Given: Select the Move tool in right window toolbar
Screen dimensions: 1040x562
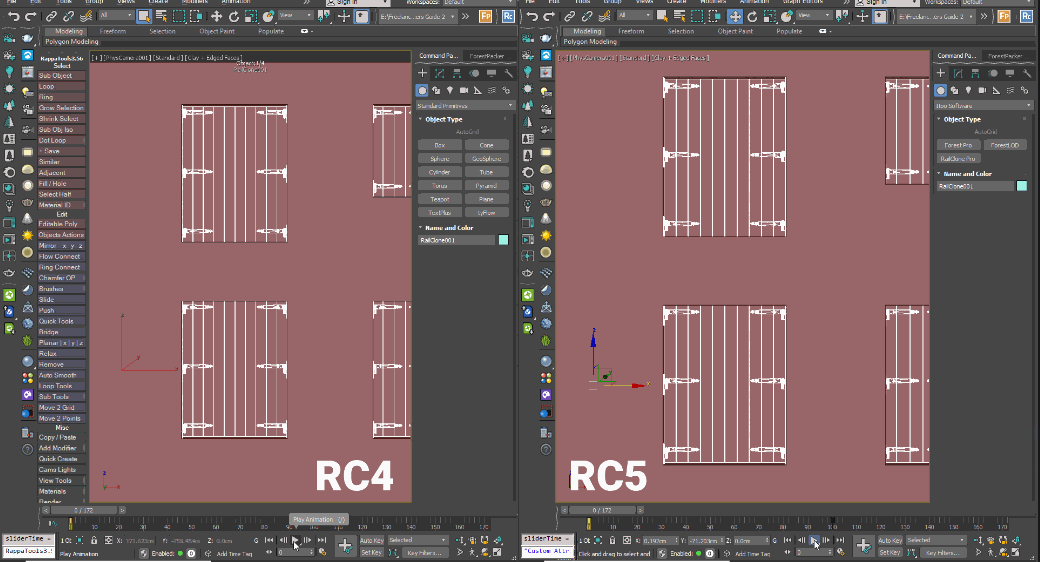Looking at the screenshot, I should pyautogui.click(x=735, y=16).
